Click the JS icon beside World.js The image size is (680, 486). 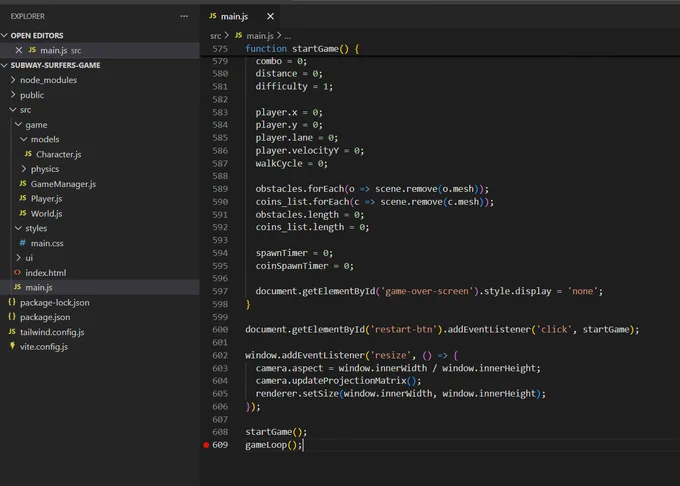[x=23, y=213]
